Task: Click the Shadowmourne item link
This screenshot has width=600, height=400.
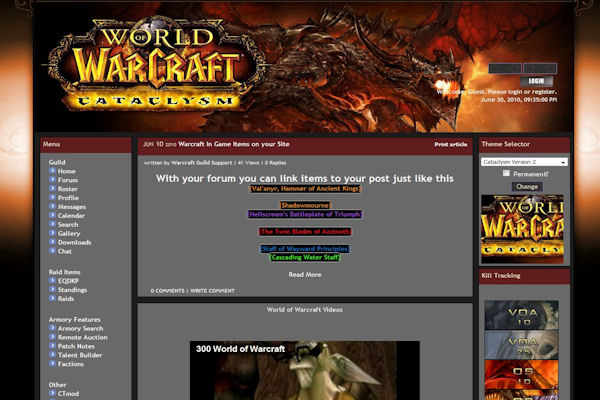Action: [x=305, y=205]
